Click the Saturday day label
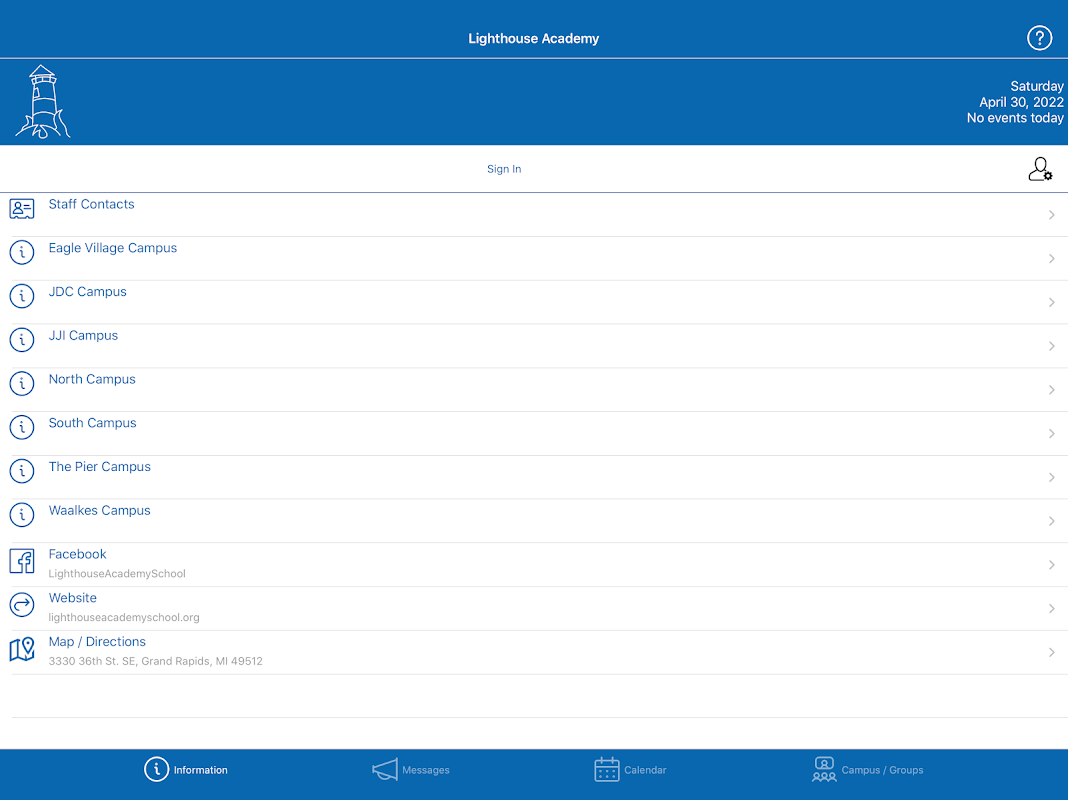Screen dimensions: 1068x800 point(1037,86)
